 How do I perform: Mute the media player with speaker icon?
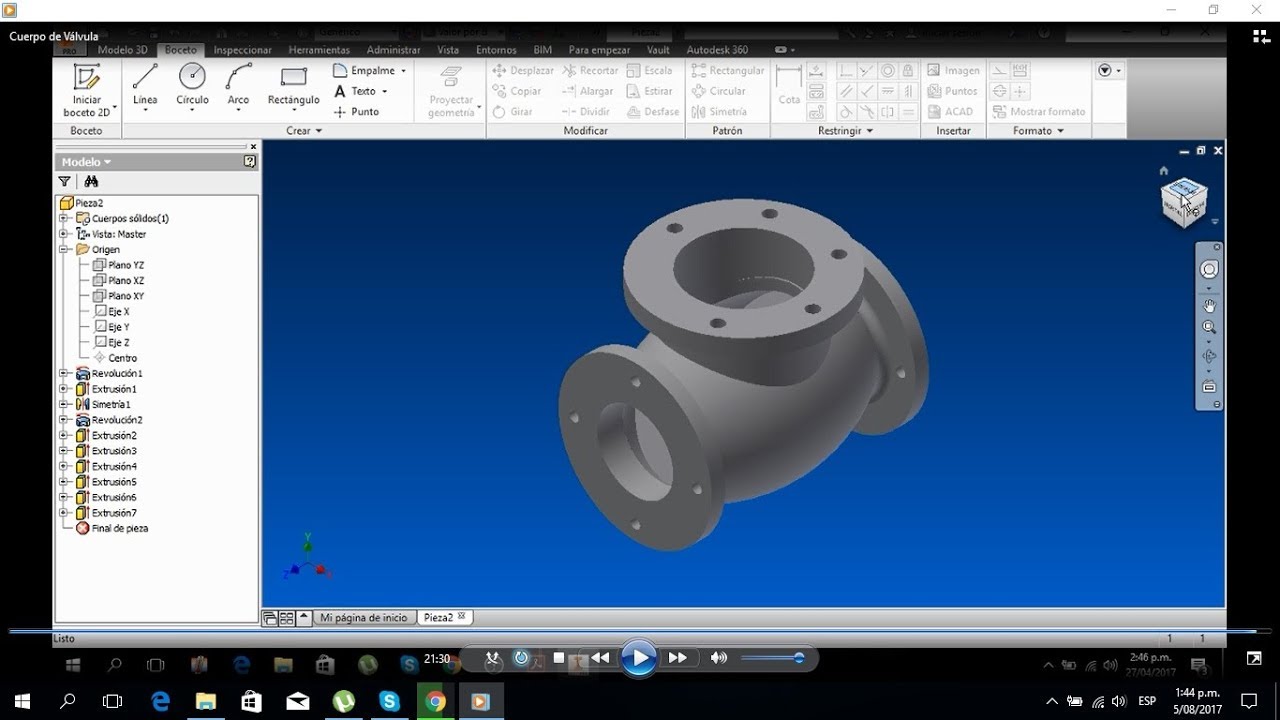[x=718, y=658]
